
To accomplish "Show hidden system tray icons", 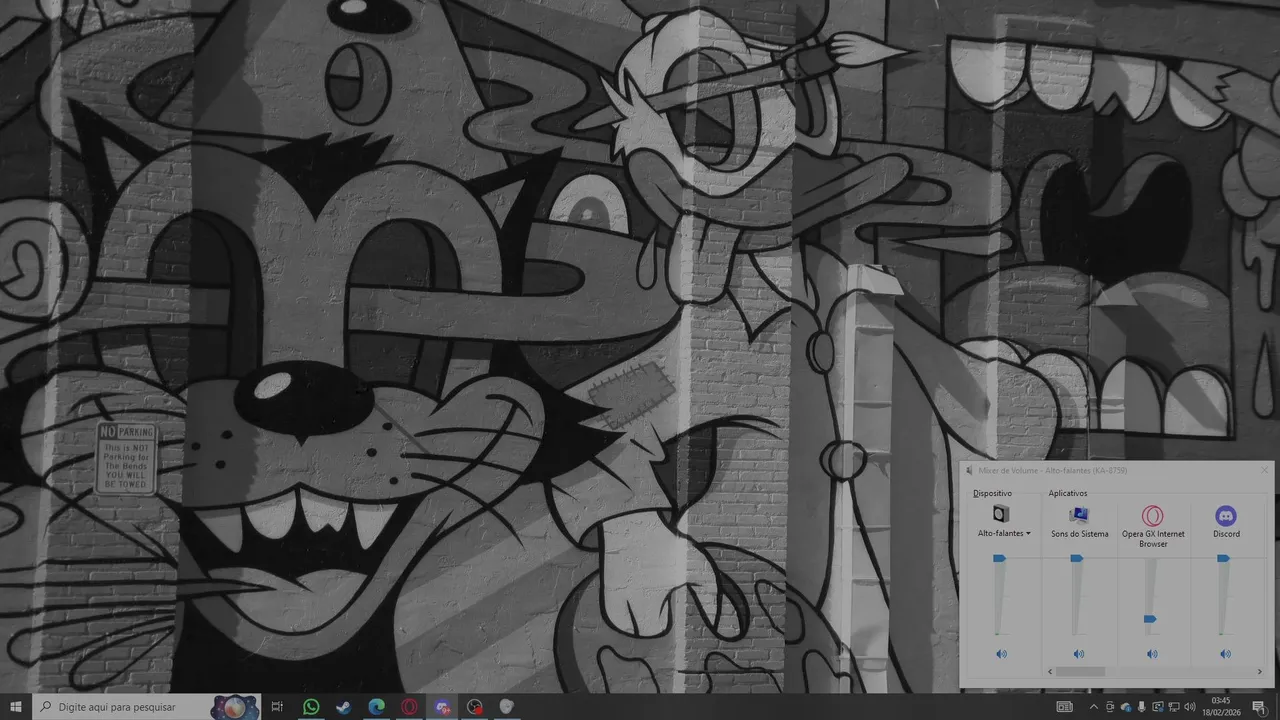I will [1093, 707].
